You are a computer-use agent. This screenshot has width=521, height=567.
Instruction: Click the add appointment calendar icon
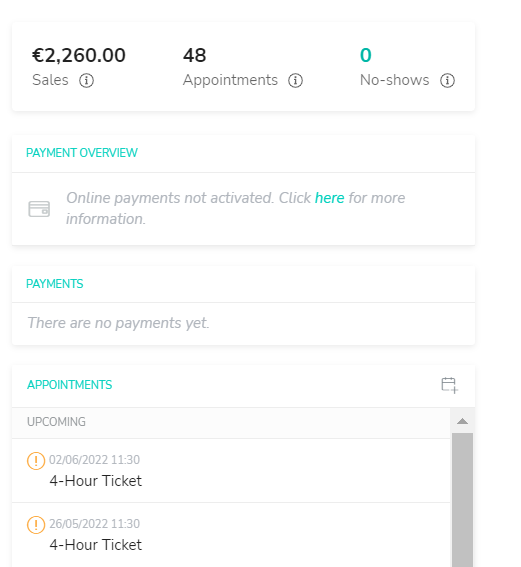coord(449,385)
